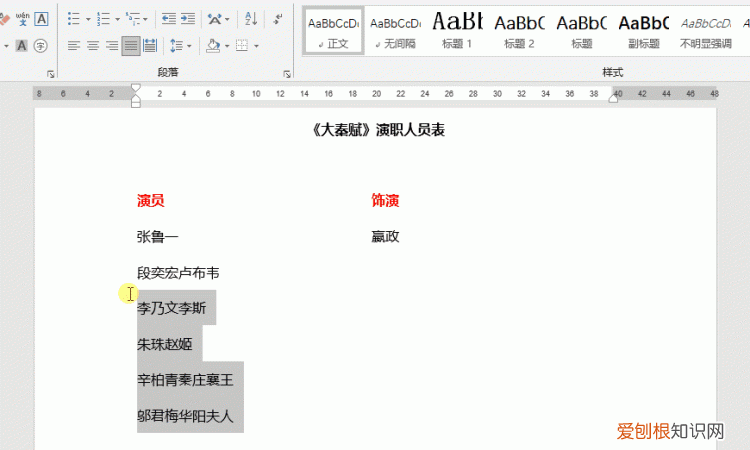
Task: Click the red heading 演员
Action: (151, 200)
